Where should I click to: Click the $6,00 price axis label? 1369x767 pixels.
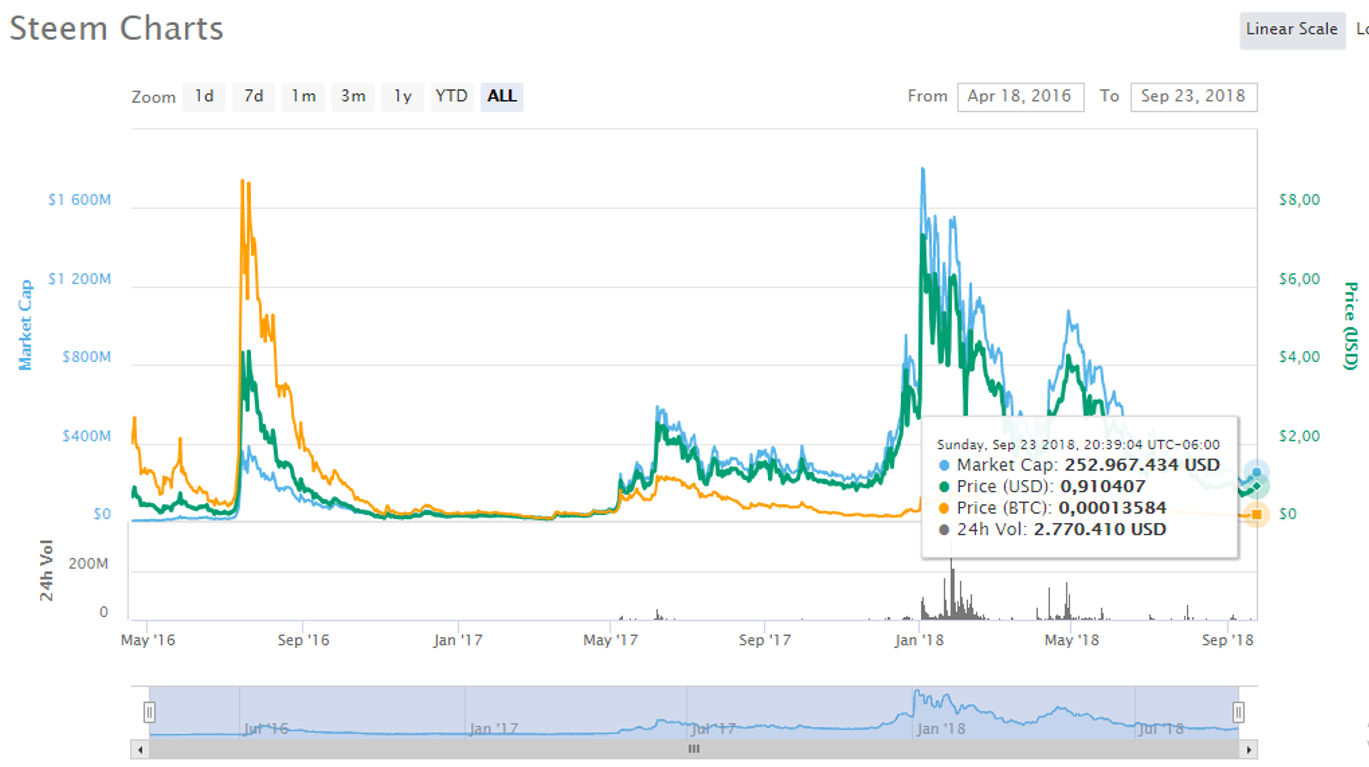pos(1299,279)
